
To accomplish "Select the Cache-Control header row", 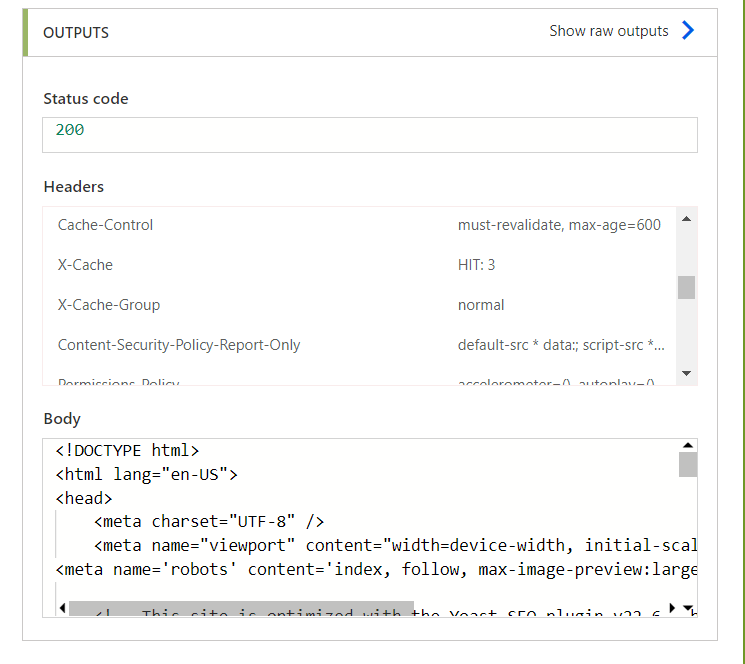I will [359, 225].
